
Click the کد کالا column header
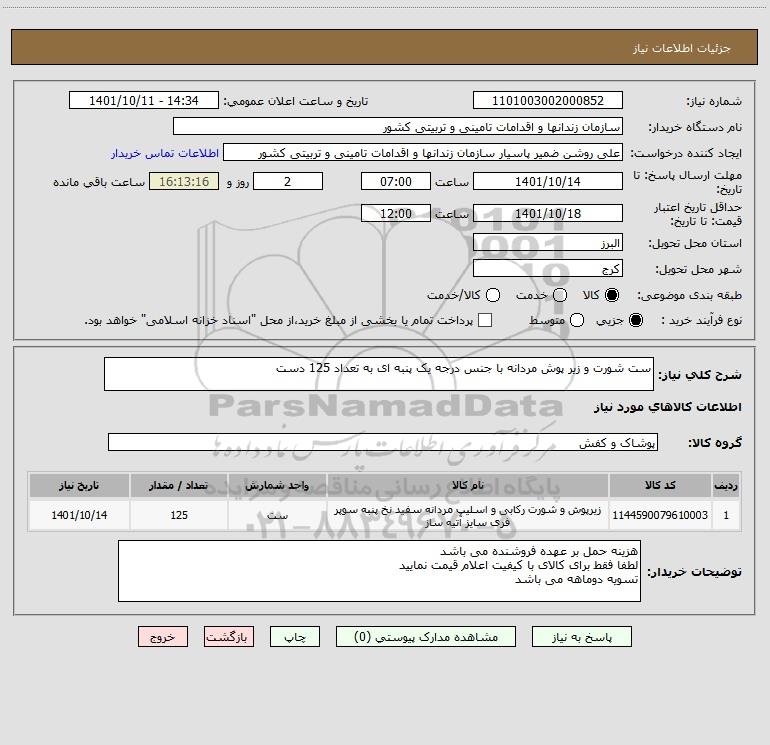tap(660, 485)
